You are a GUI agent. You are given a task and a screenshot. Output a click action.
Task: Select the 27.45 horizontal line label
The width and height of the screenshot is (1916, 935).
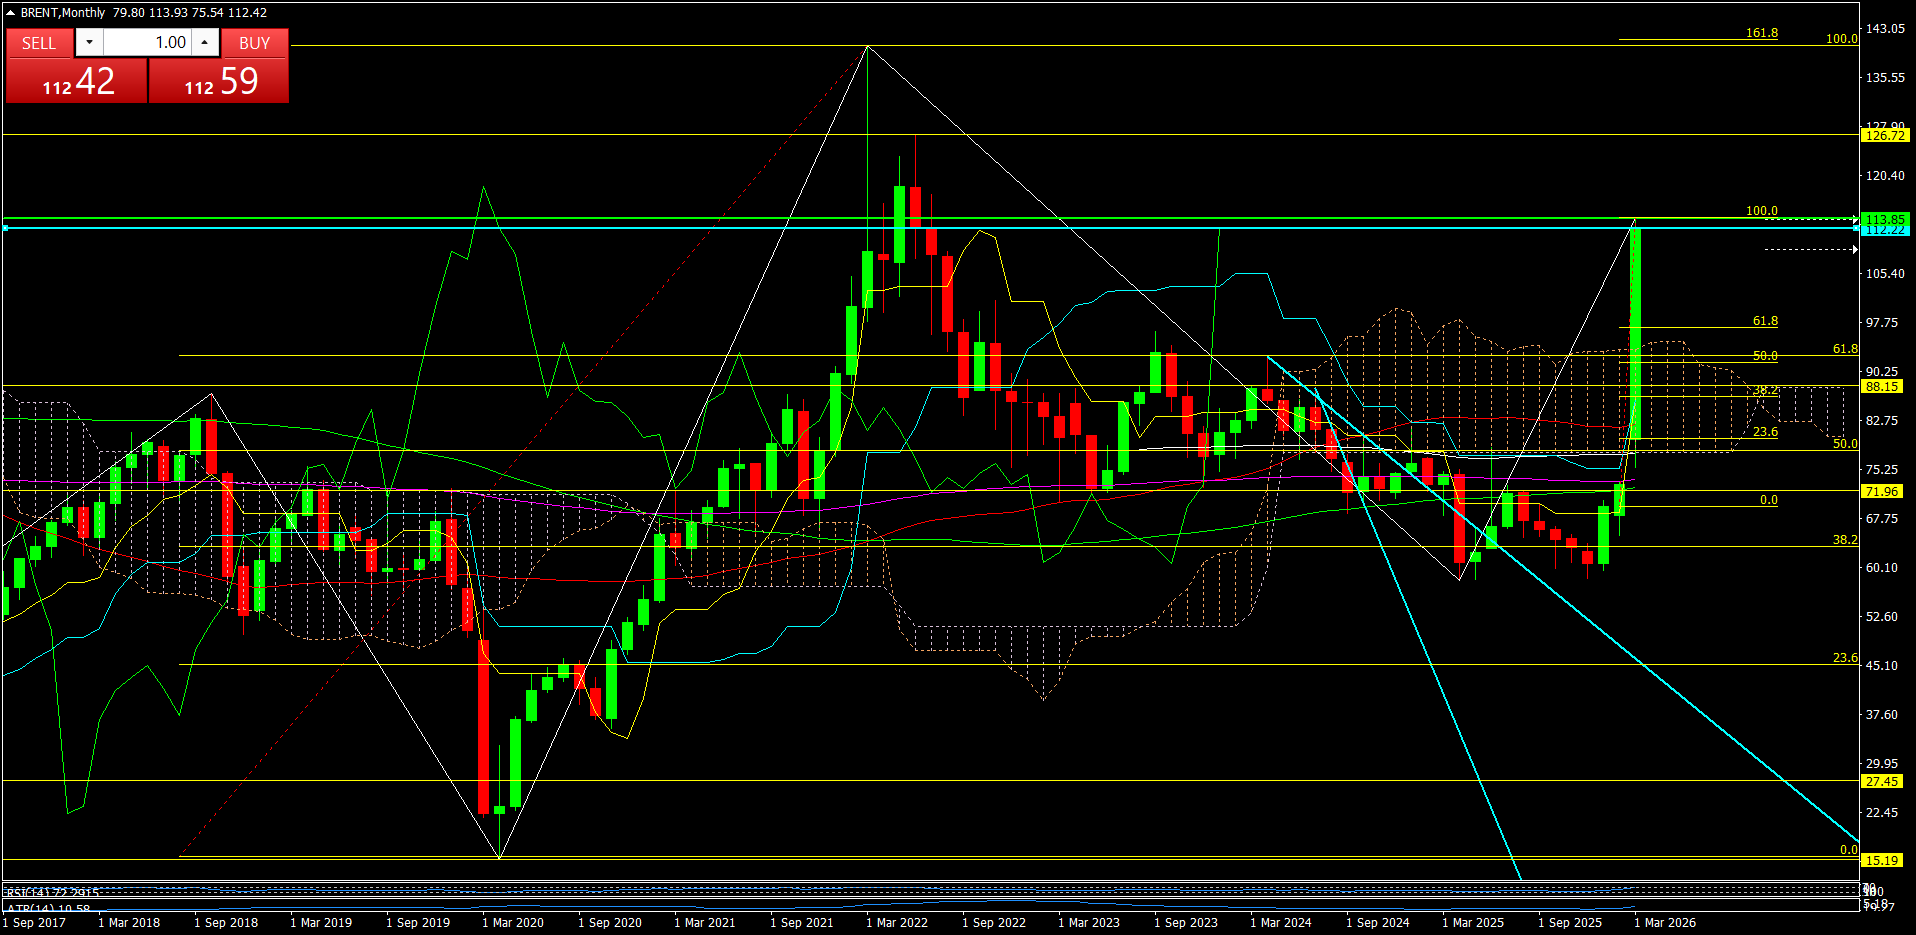coord(1881,782)
